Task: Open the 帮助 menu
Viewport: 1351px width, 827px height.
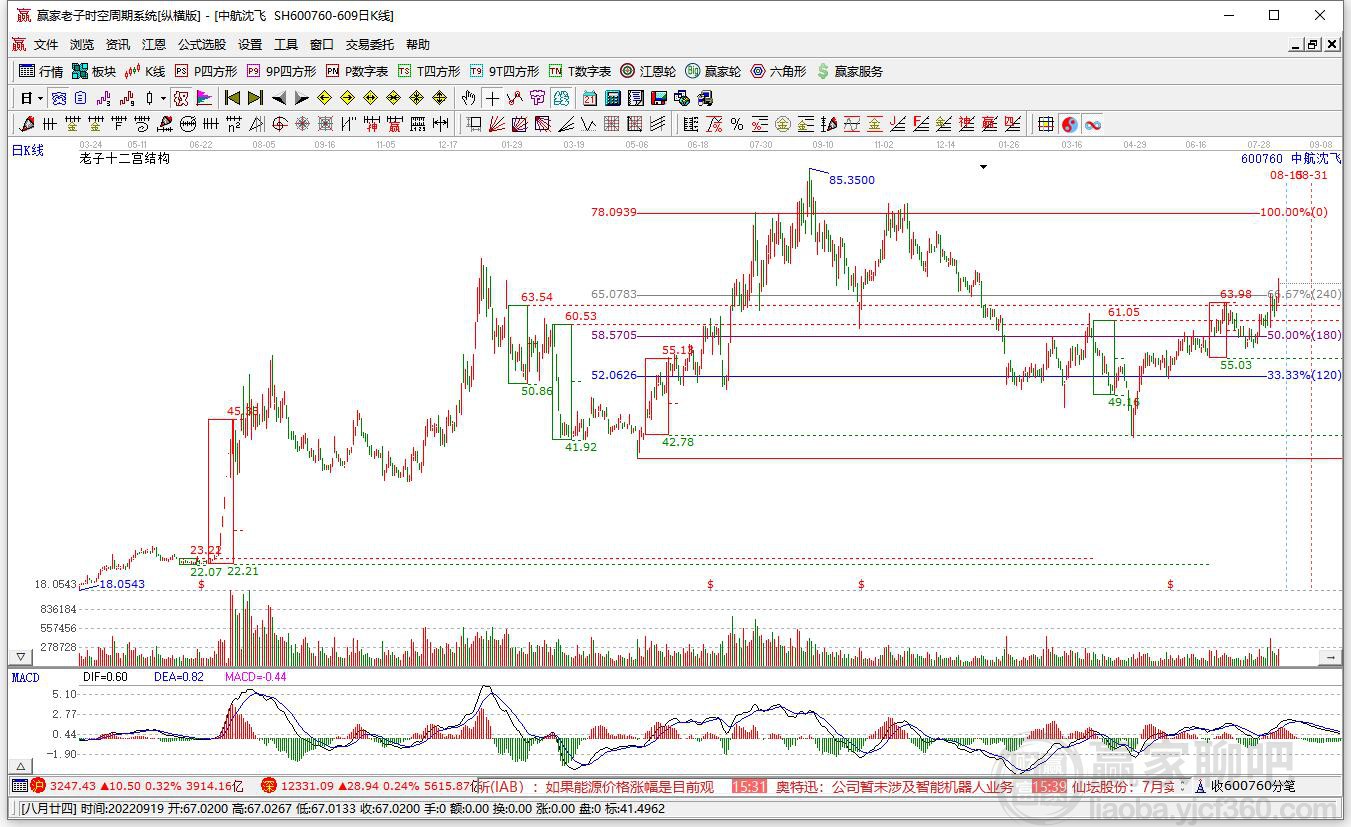Action: point(418,44)
